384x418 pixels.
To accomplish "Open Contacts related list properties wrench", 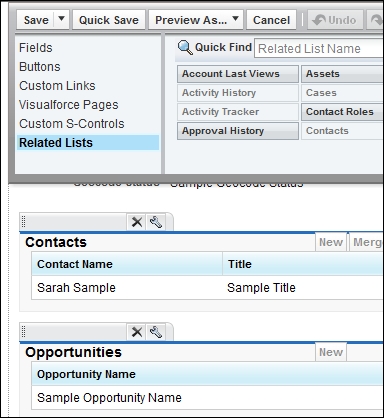I will coord(156,222).
